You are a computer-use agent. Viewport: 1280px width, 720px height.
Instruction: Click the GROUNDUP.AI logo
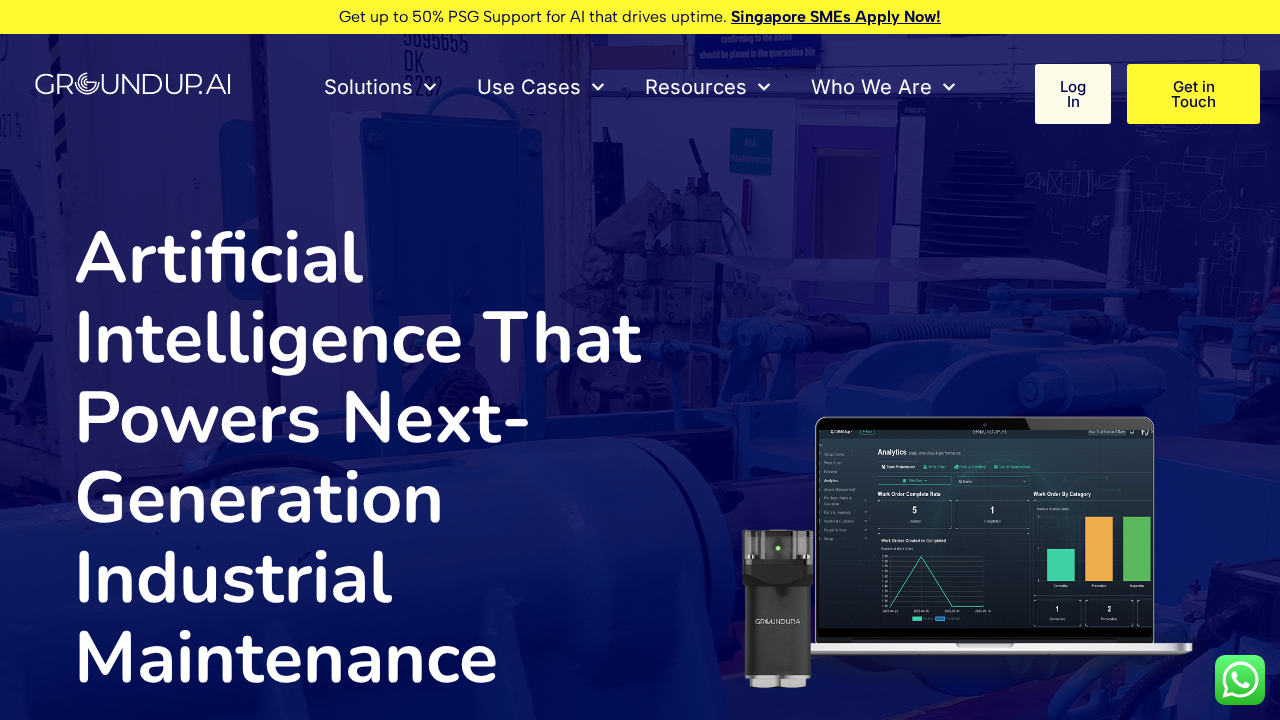(132, 84)
